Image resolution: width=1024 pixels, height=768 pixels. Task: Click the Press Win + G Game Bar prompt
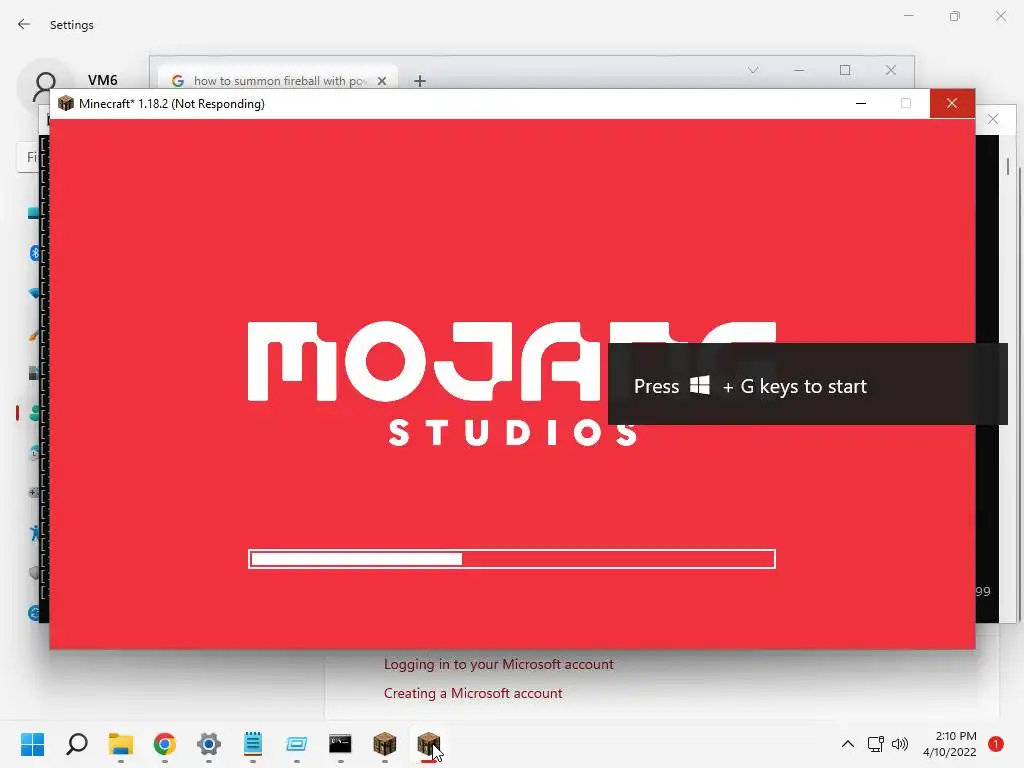pyautogui.click(x=807, y=384)
